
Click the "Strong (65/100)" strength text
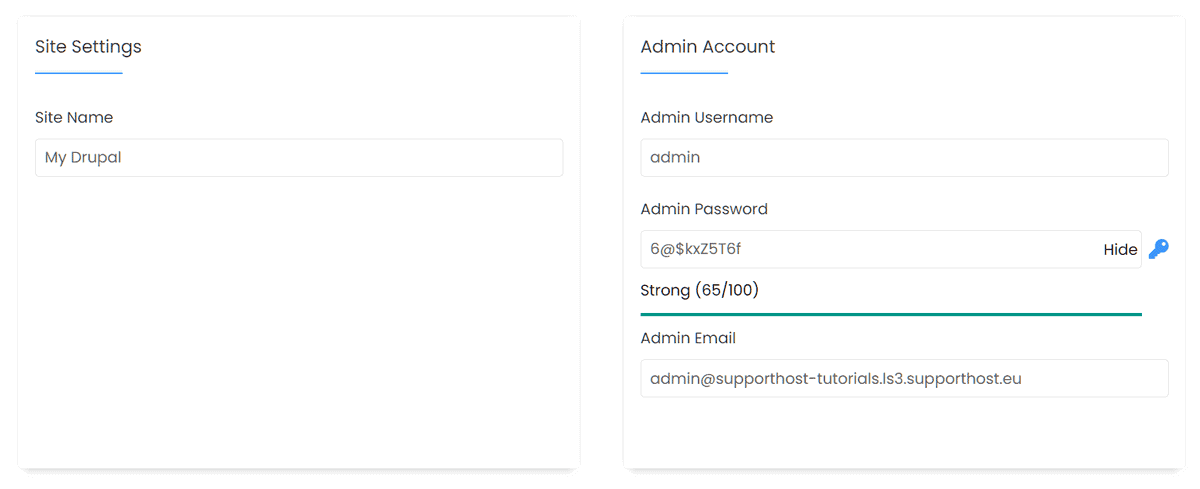click(x=699, y=290)
